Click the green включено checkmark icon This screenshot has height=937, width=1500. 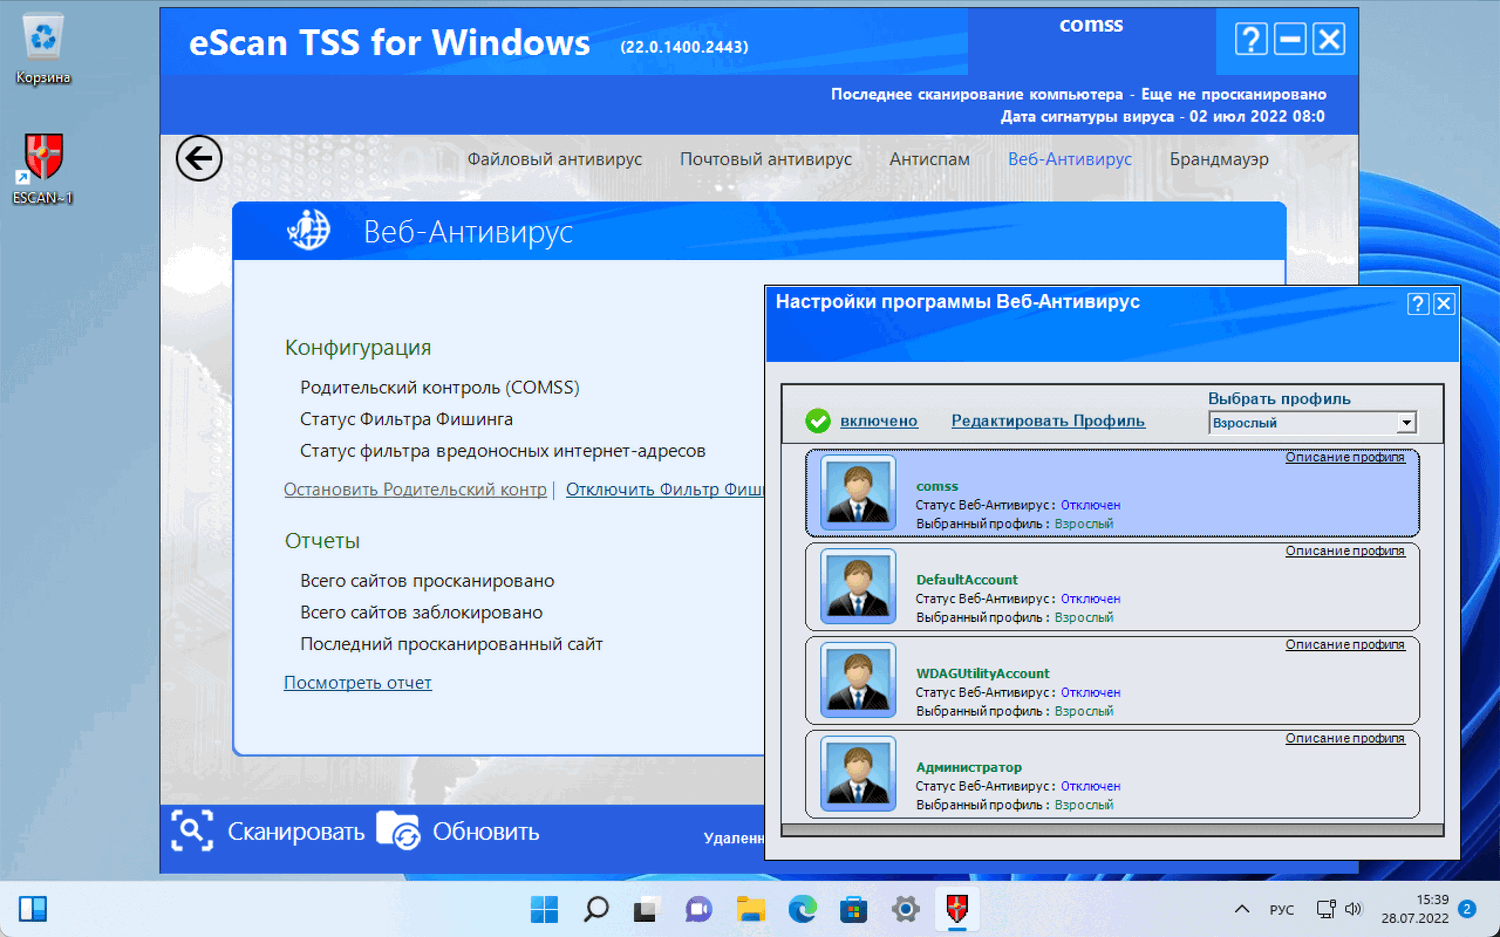click(x=818, y=421)
